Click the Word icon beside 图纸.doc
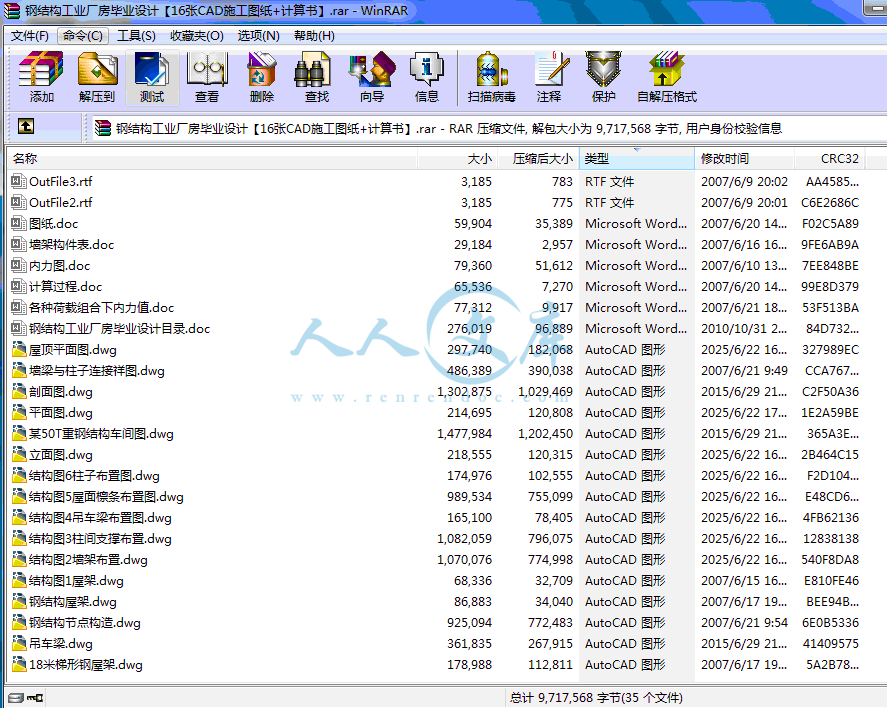This screenshot has height=708, width=887. click(x=19, y=223)
